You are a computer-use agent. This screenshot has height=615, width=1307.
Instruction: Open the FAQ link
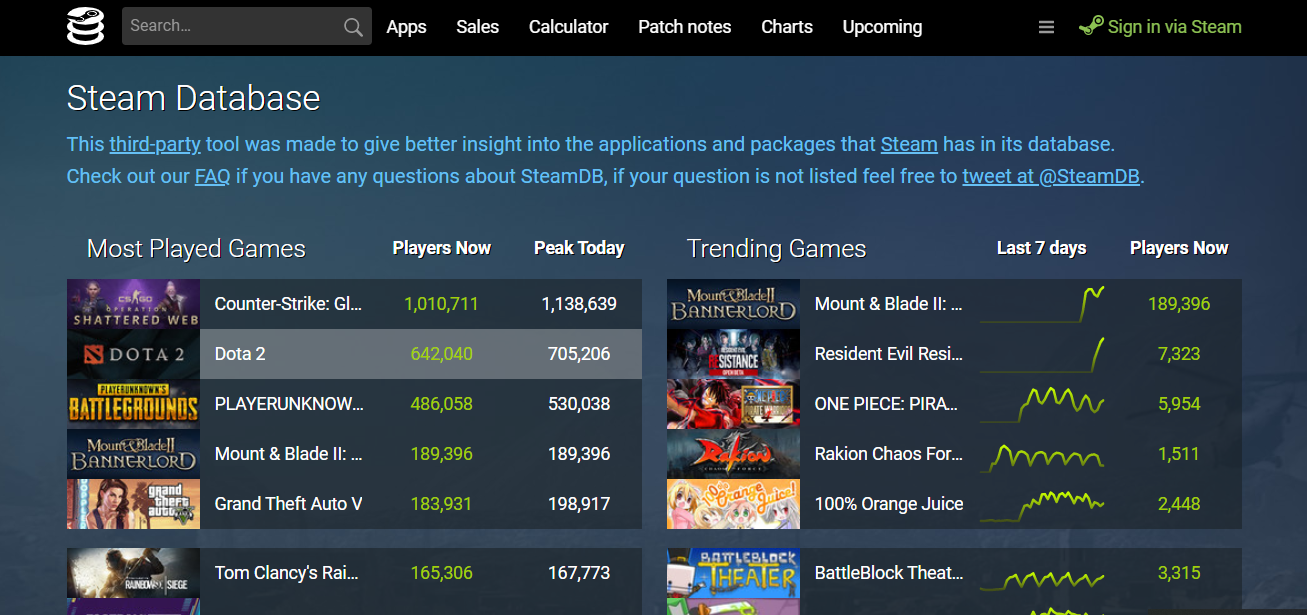coord(212,177)
